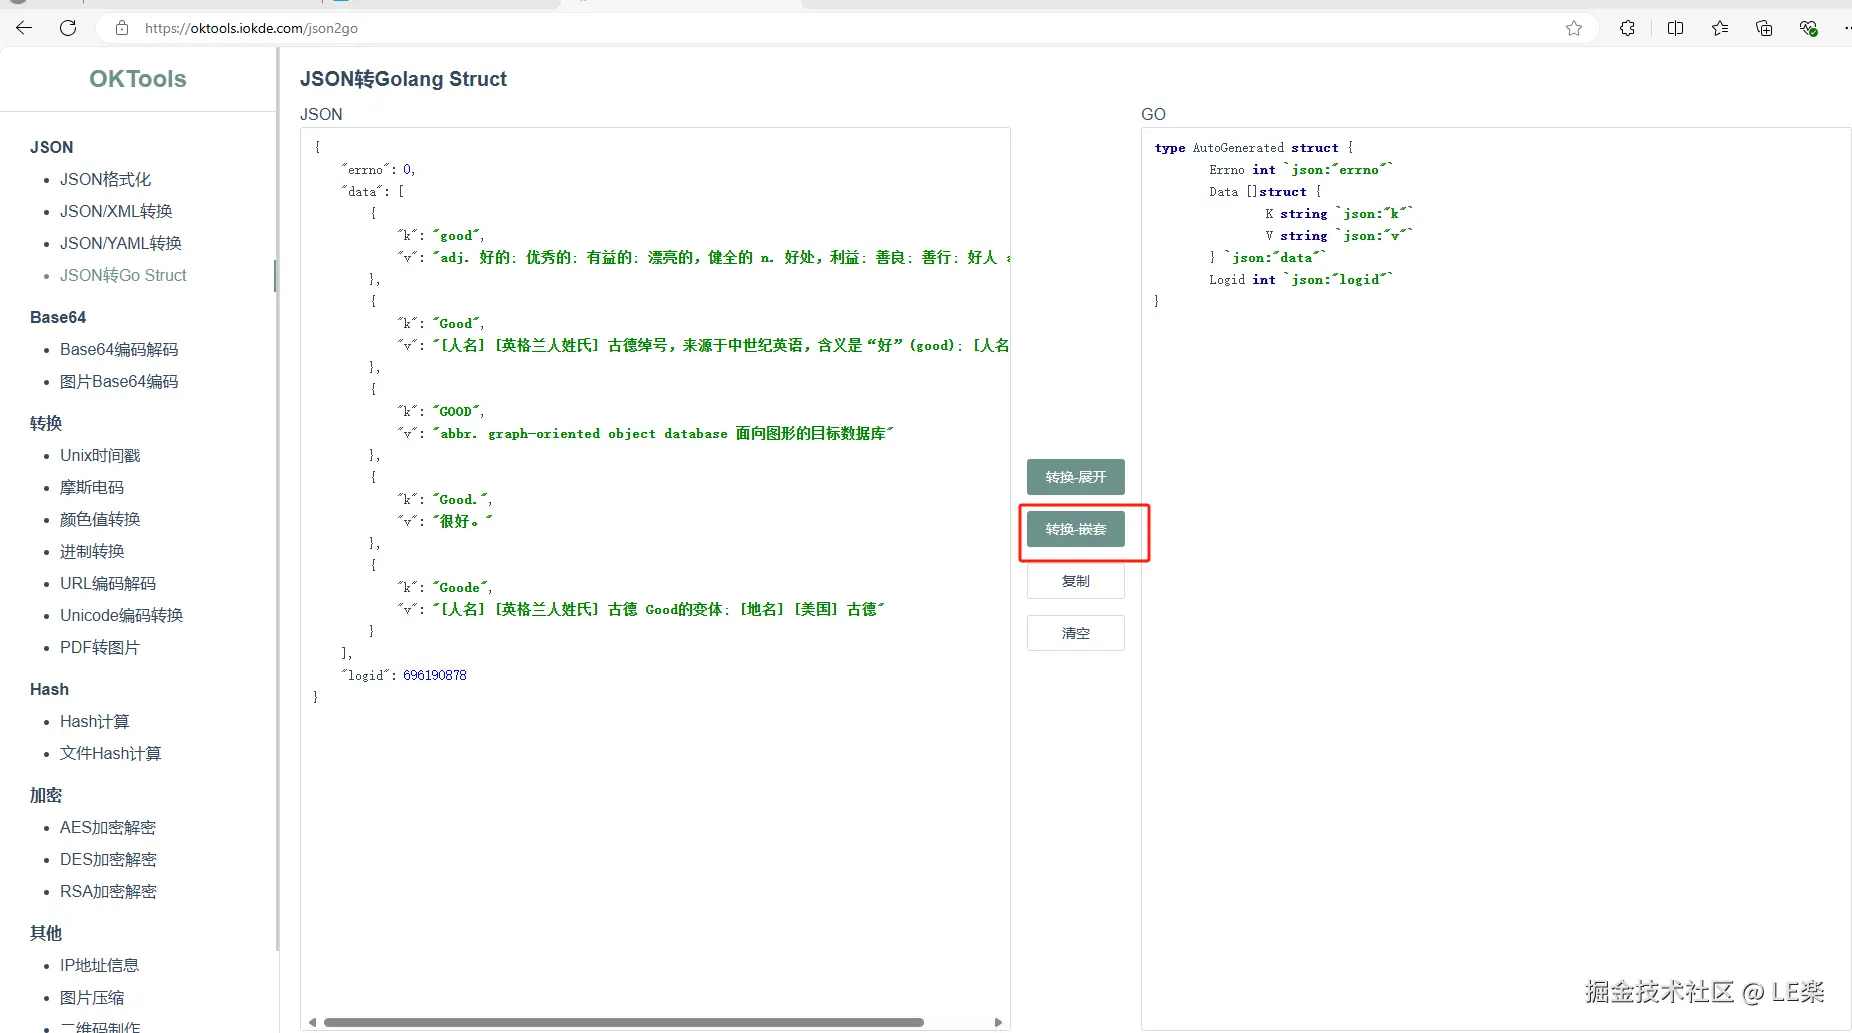Click inside the GO output editor
Screen dimensions: 1852x1033
[x=1496, y=578]
